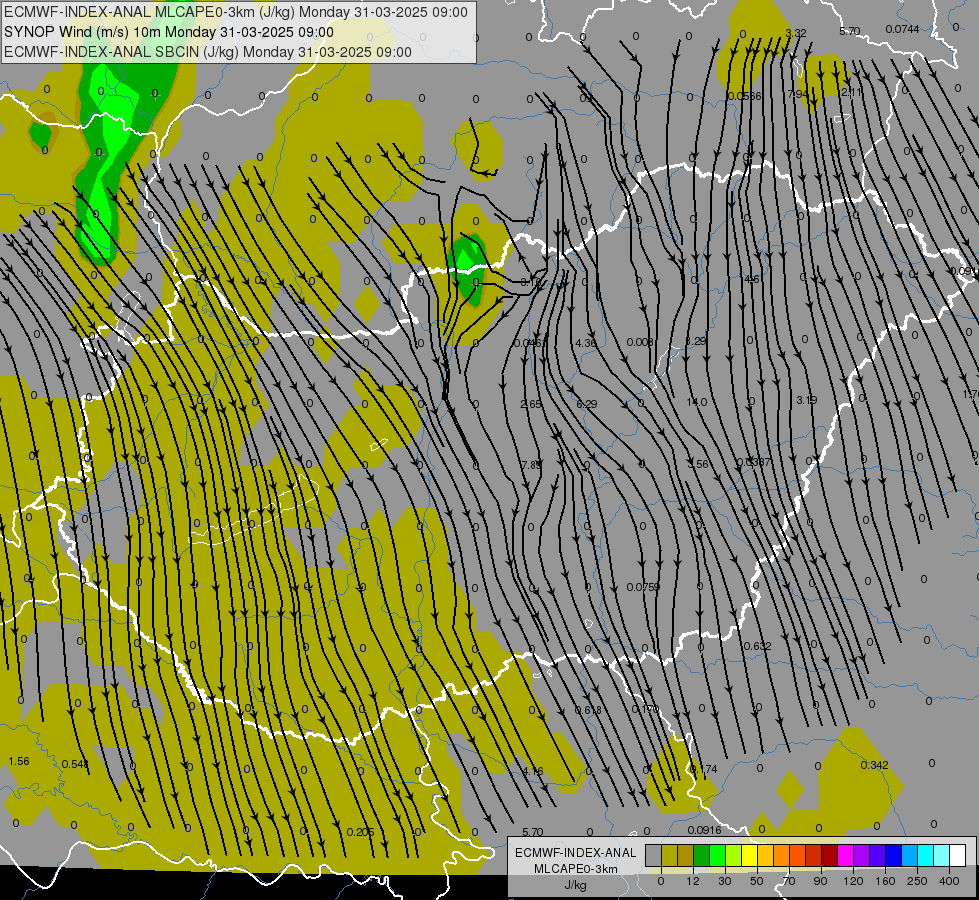
Task: Select the 1.56 map value
Action: pyautogui.click(x=19, y=761)
